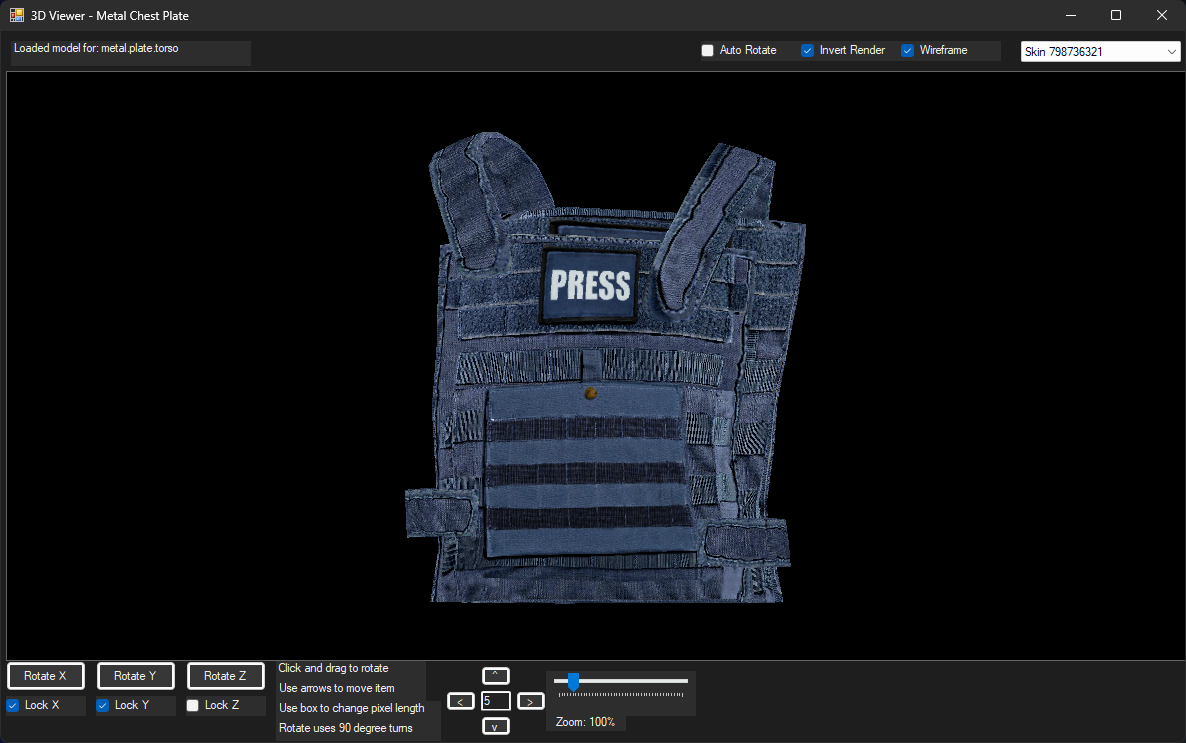Click the PRESS patch on the vest model
The width and height of the screenshot is (1186, 743).
click(589, 287)
